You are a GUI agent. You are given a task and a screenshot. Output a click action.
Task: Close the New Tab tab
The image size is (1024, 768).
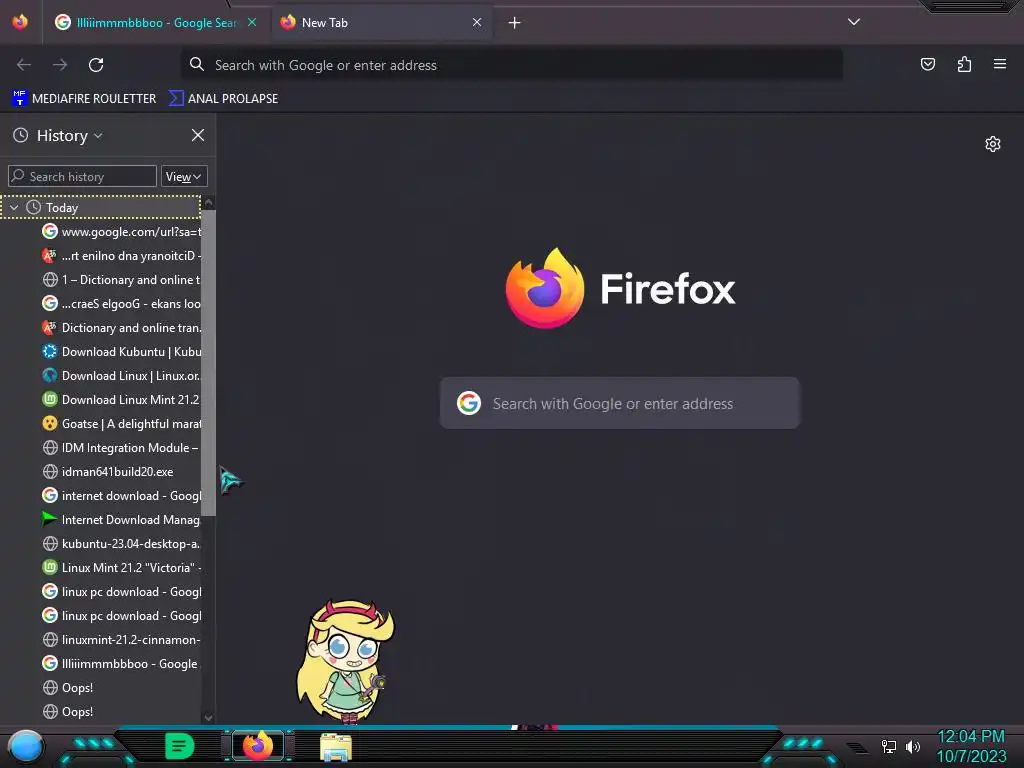(x=477, y=22)
